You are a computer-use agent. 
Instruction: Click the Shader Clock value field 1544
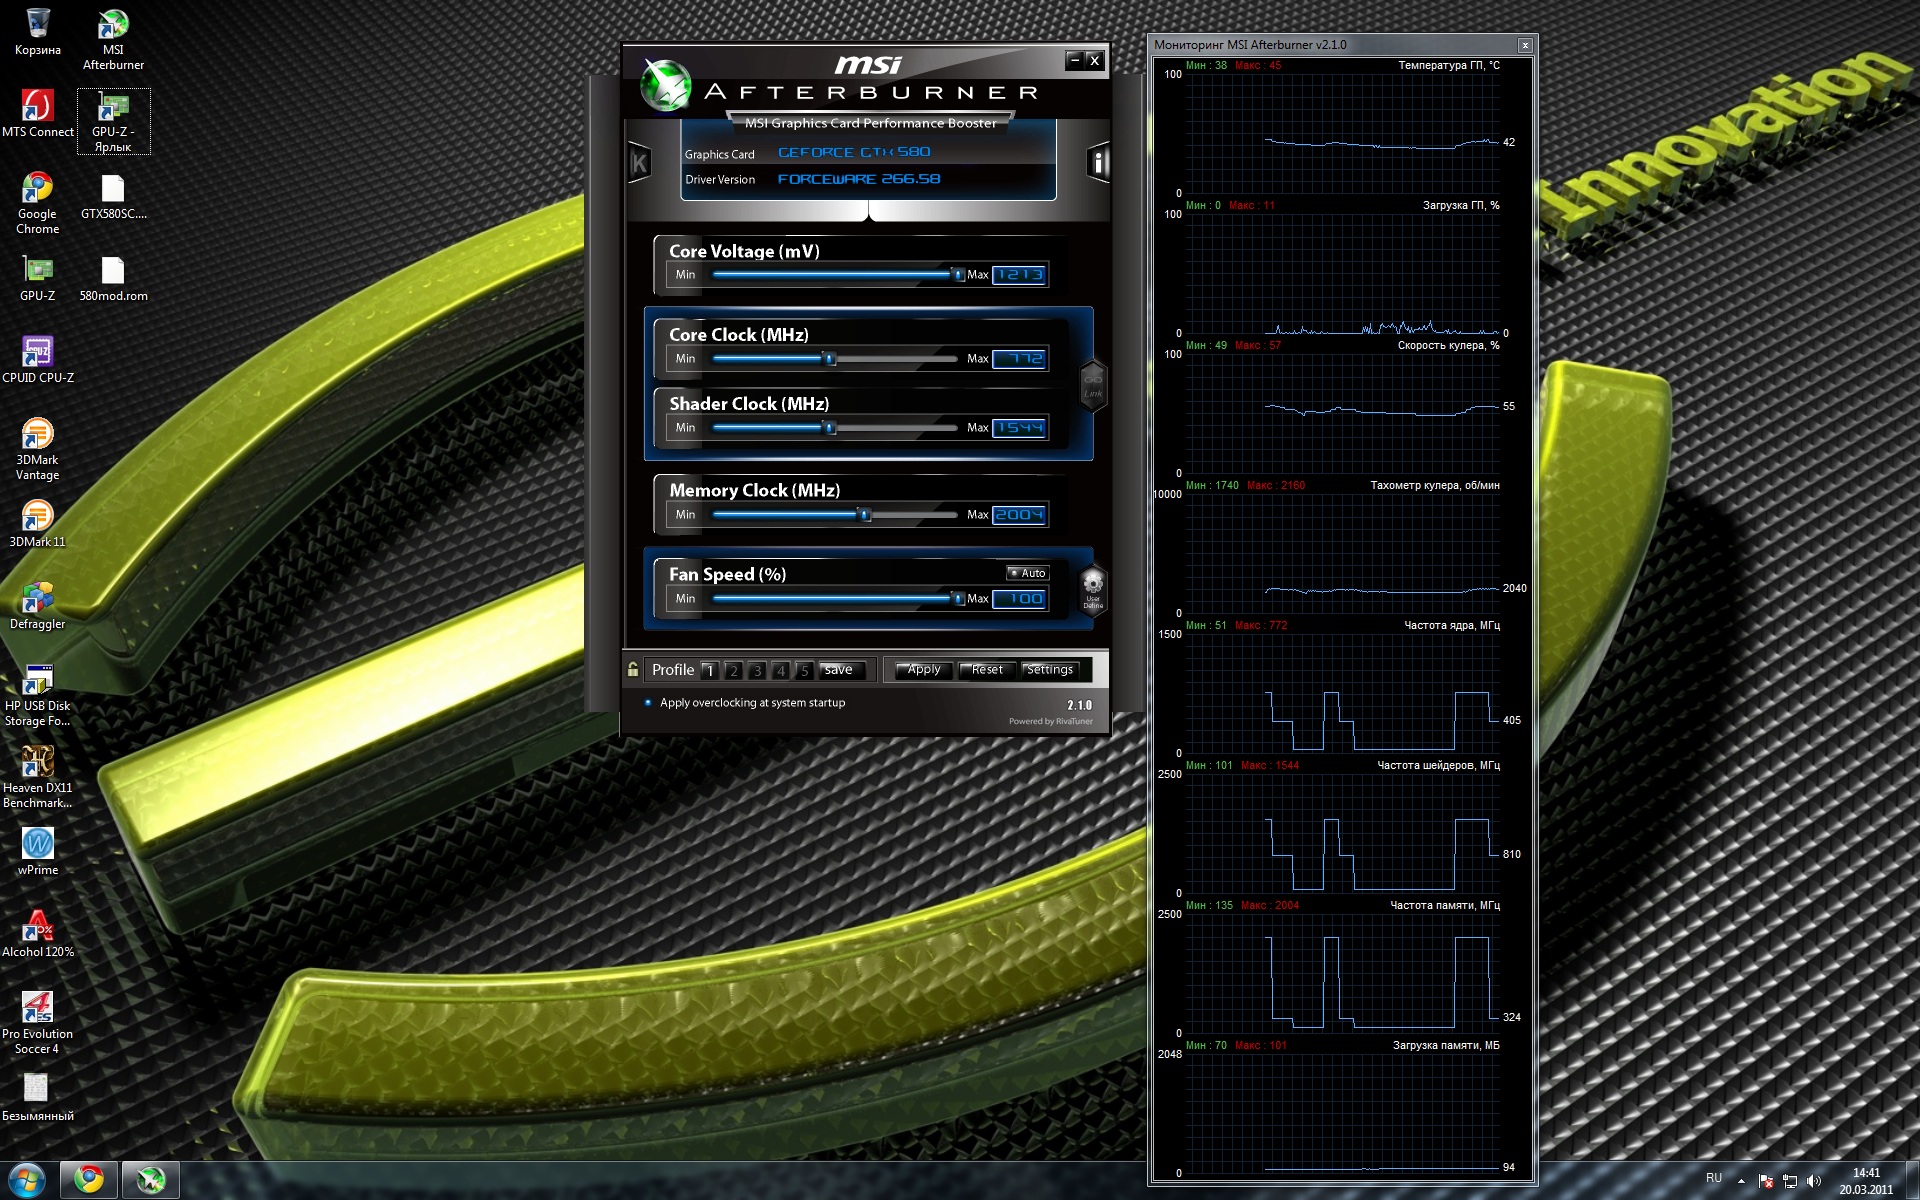[1019, 427]
